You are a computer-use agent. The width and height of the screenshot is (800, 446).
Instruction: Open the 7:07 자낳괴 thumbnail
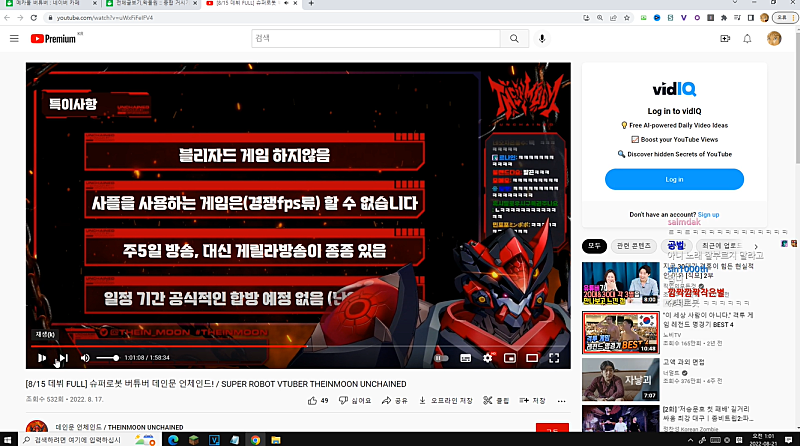(x=620, y=379)
